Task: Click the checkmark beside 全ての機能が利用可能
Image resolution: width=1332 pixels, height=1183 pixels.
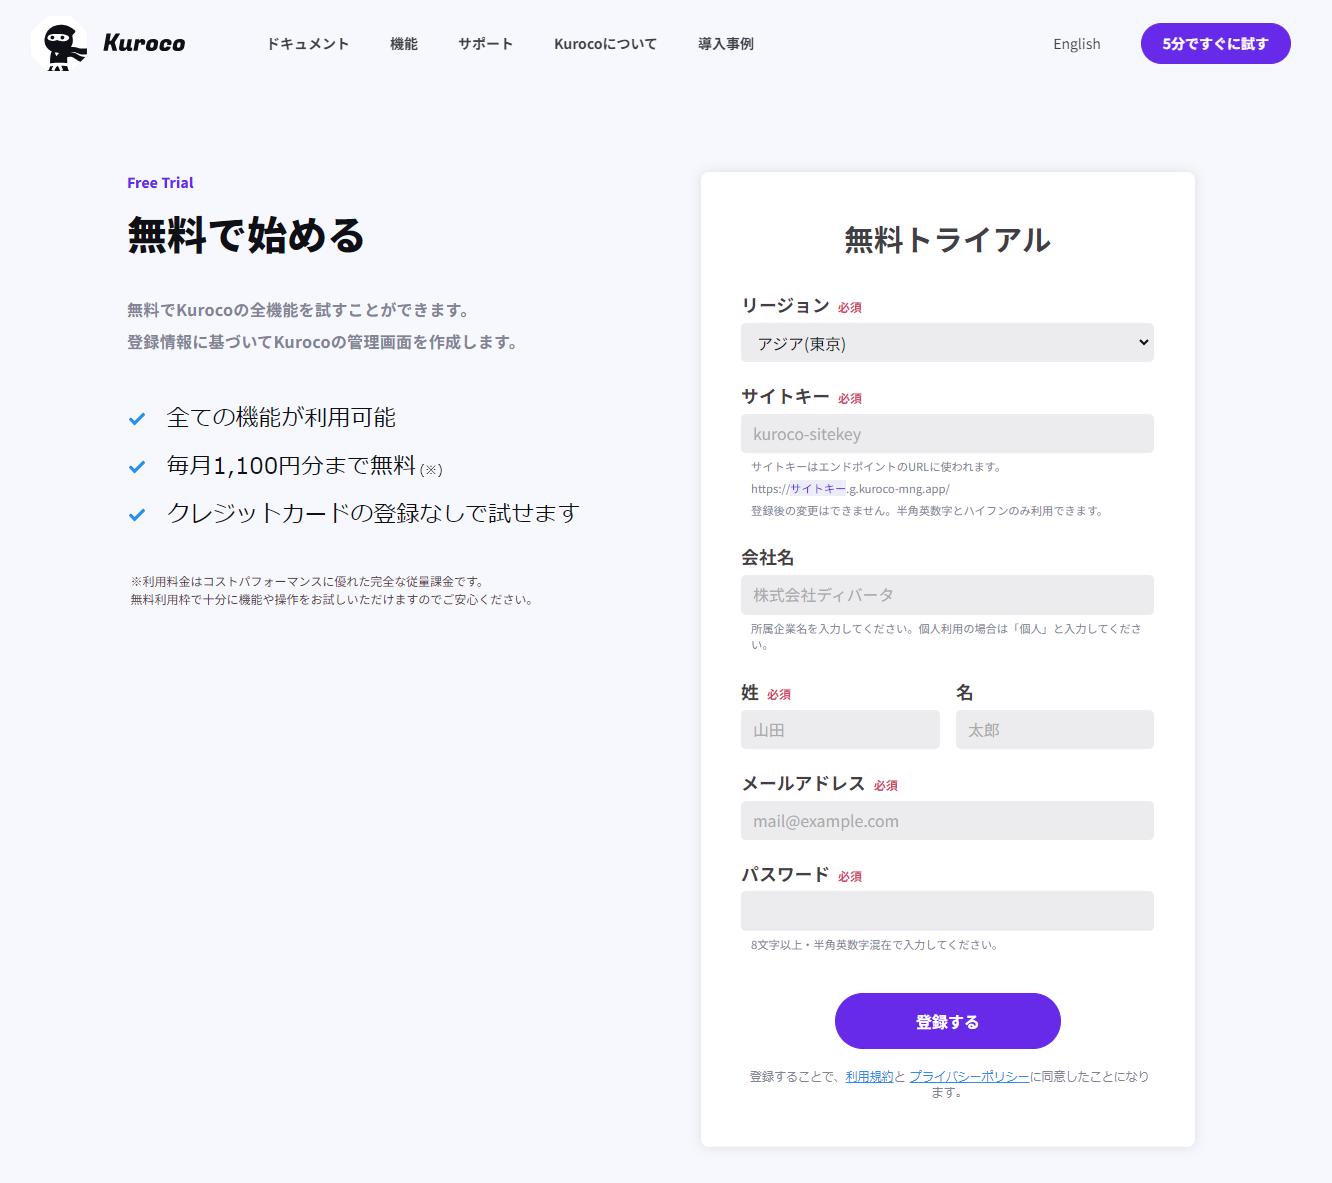Action: click(x=137, y=419)
